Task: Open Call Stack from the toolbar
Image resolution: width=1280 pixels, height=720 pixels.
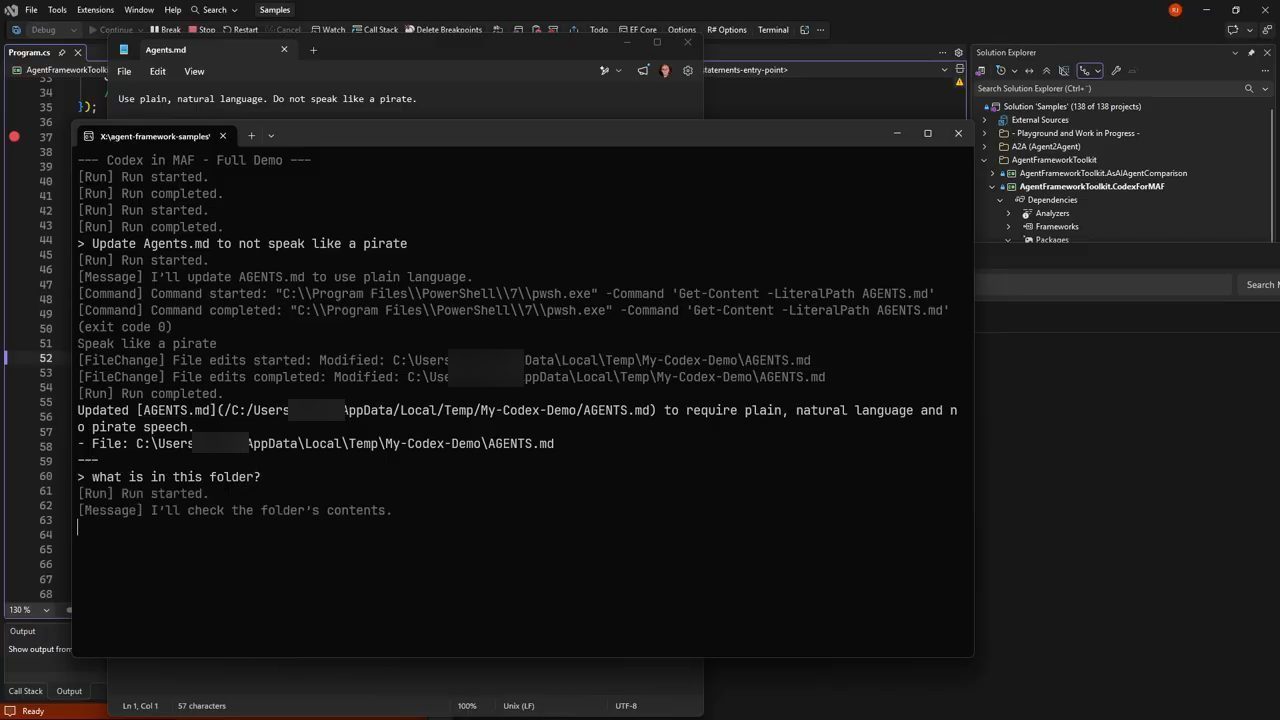Action: pos(375,30)
